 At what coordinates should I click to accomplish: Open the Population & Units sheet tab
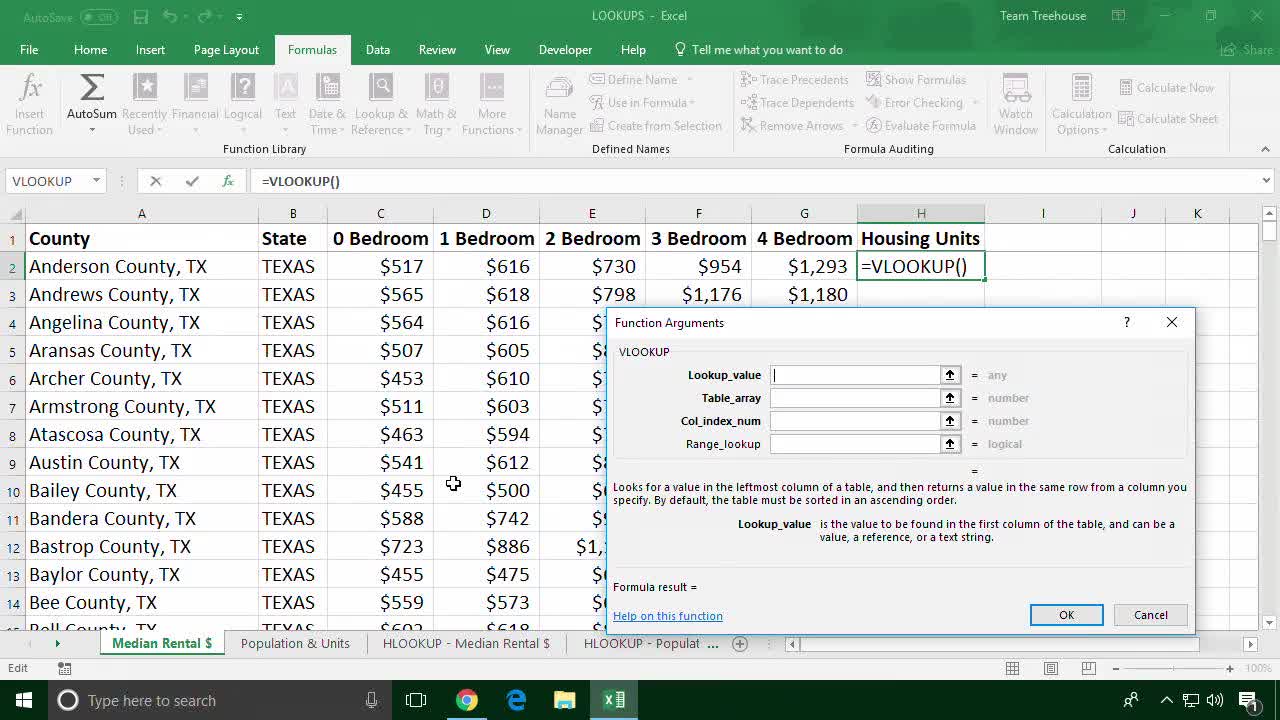[x=295, y=643]
